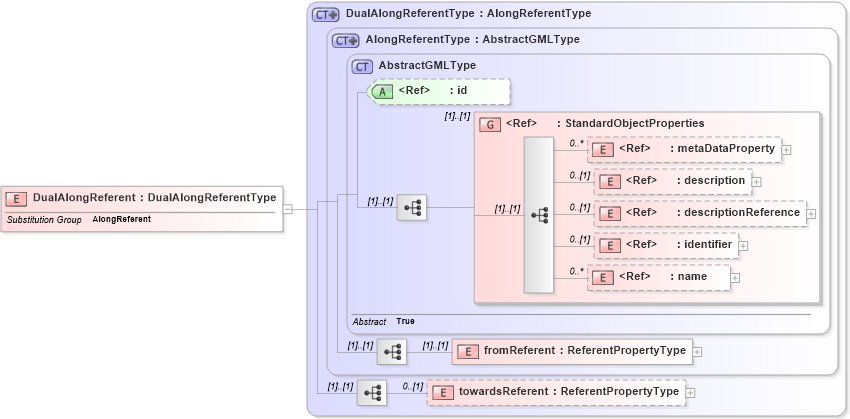This screenshot has width=850, height=419.
Task: Click the AbstractGMLType title text
Action: click(x=427, y=66)
